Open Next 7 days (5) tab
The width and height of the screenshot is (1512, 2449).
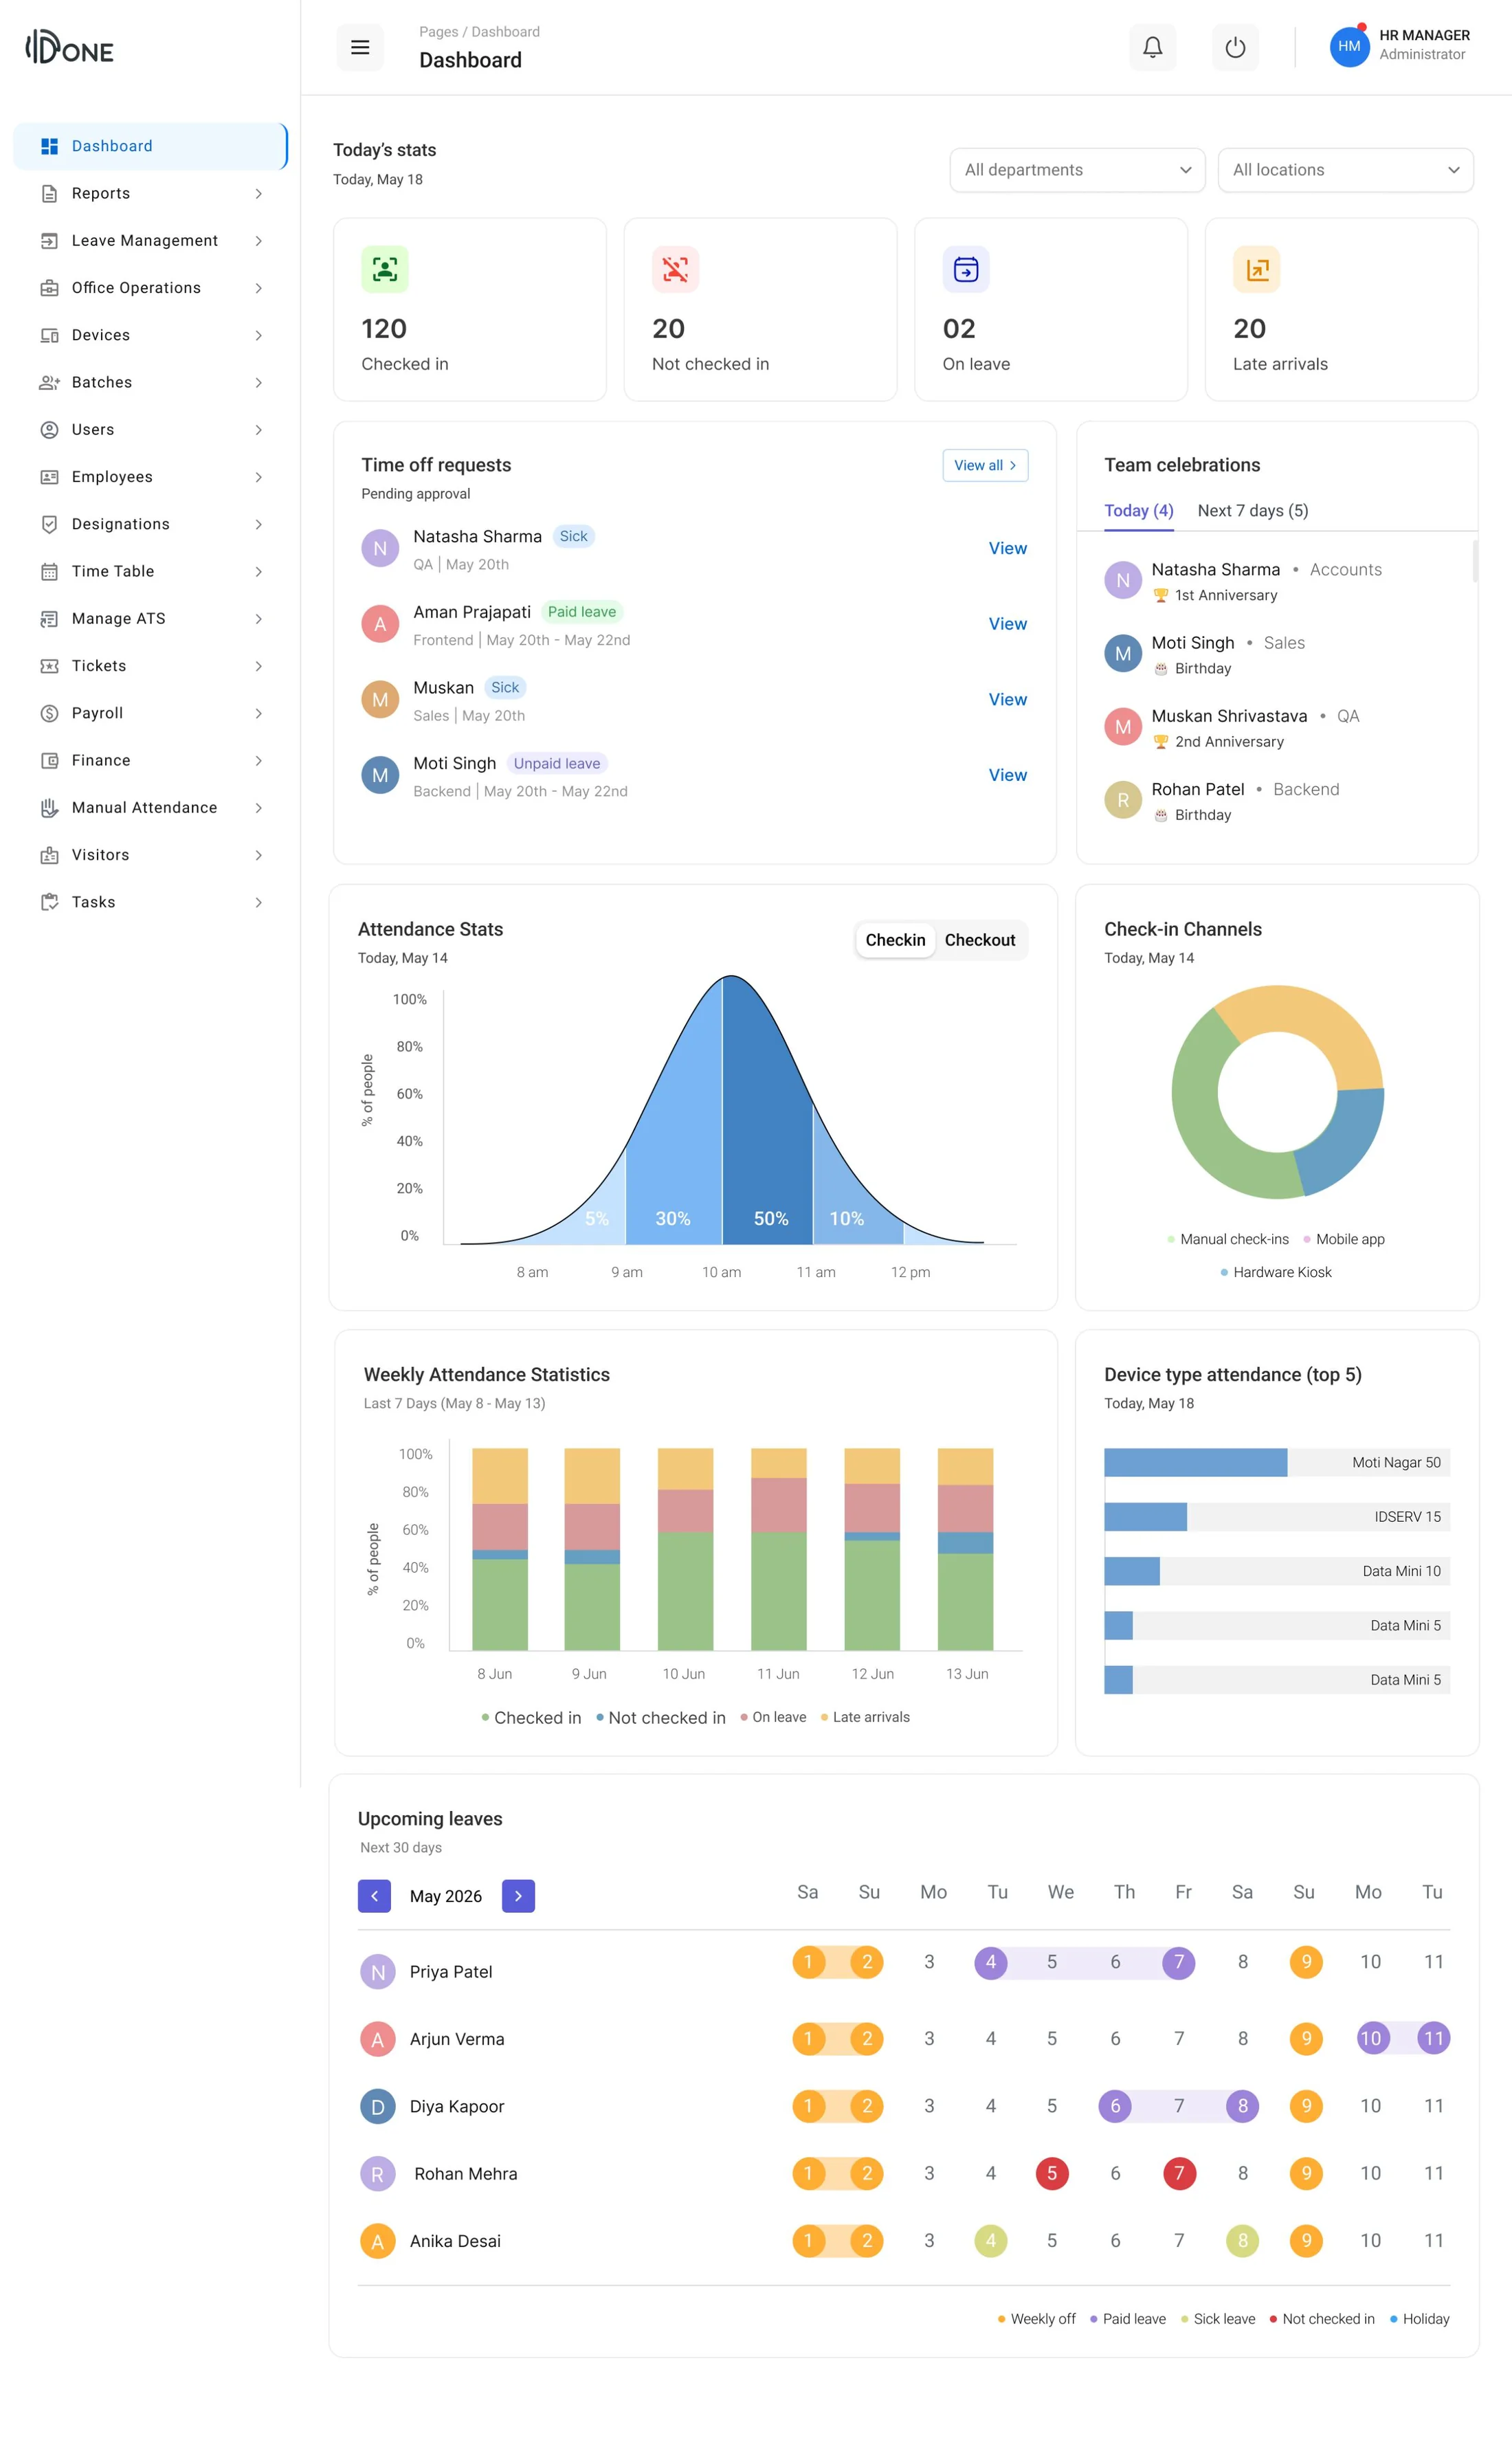point(1252,511)
